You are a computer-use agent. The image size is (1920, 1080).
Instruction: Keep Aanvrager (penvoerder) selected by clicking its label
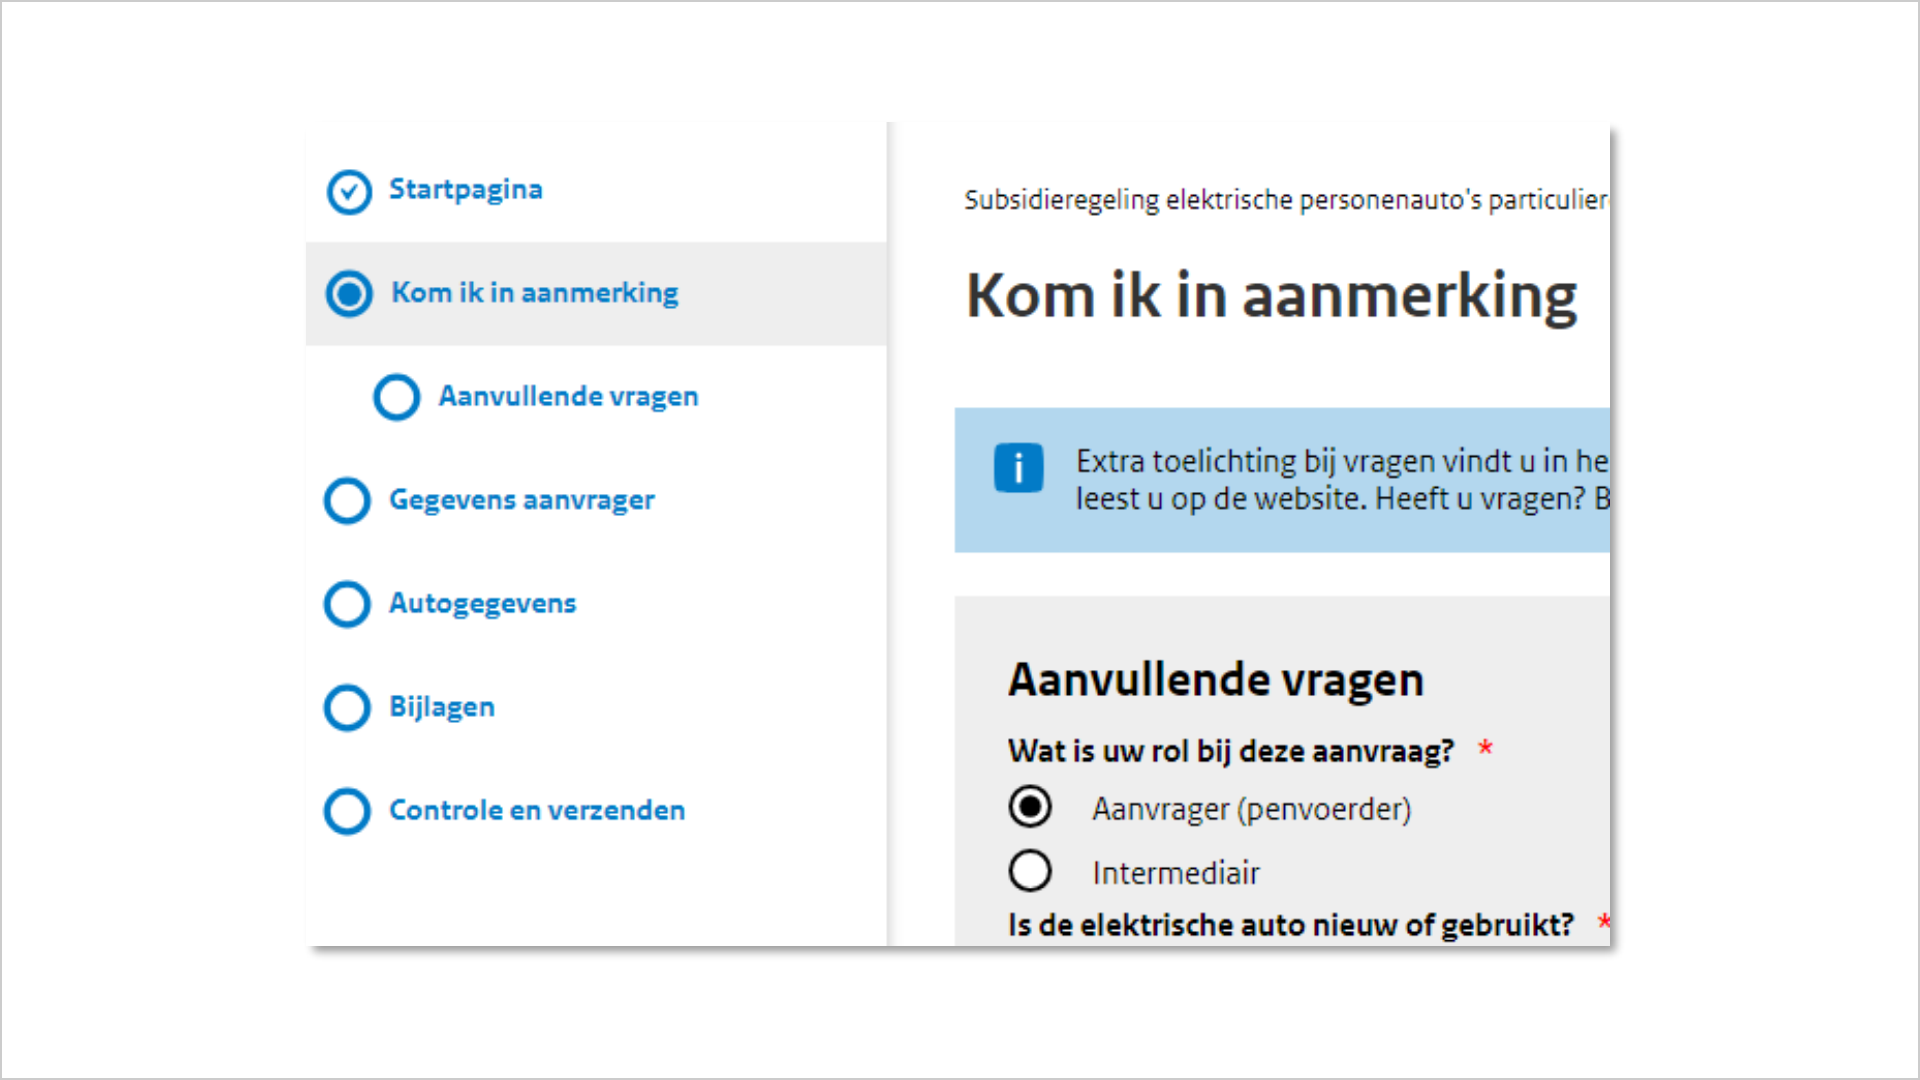pos(1251,809)
